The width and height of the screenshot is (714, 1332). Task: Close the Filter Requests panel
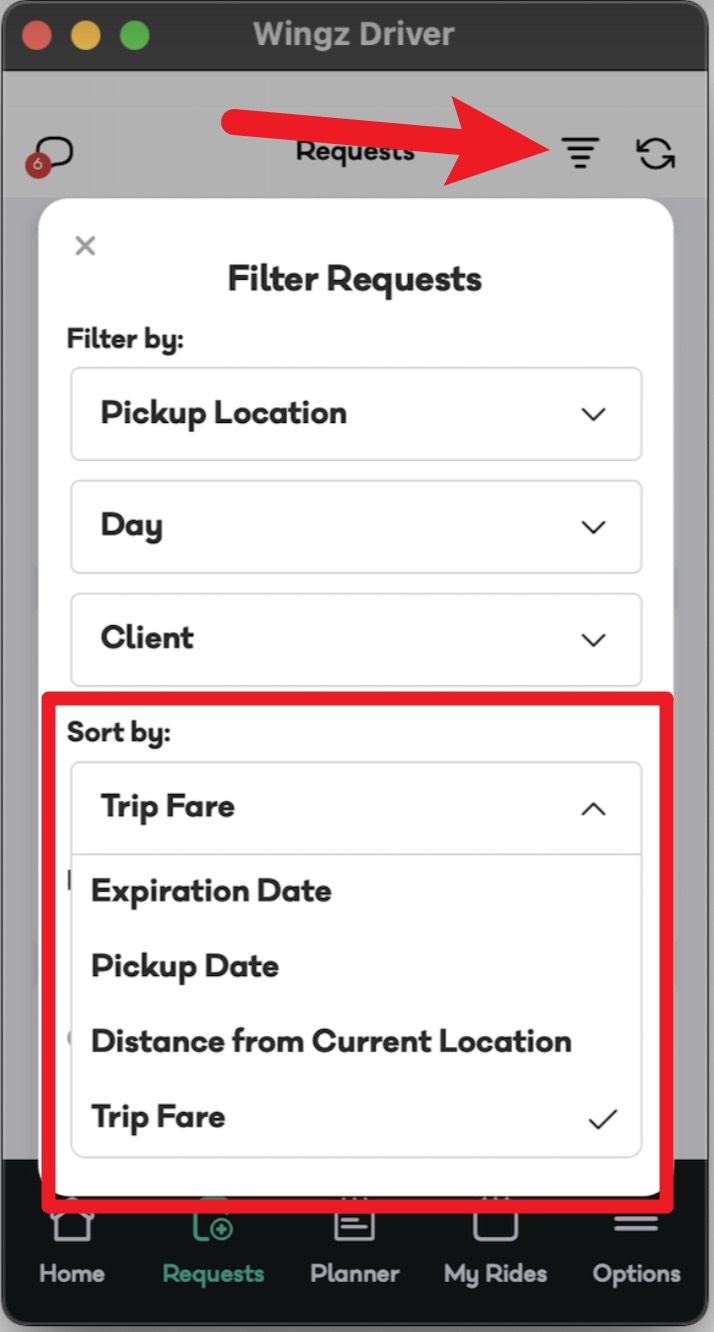(x=85, y=246)
